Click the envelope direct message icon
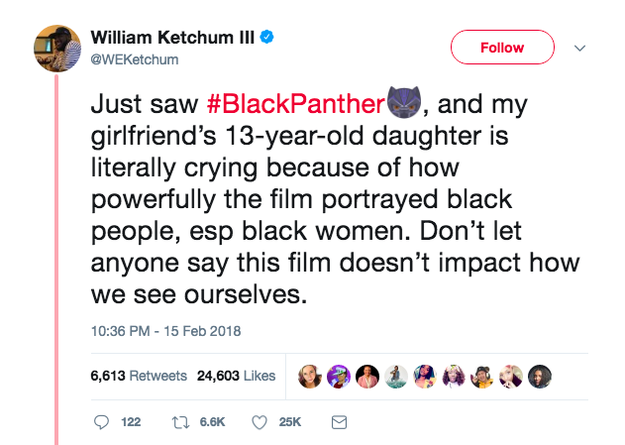Viewport: 625px width, 445px height. (338, 423)
